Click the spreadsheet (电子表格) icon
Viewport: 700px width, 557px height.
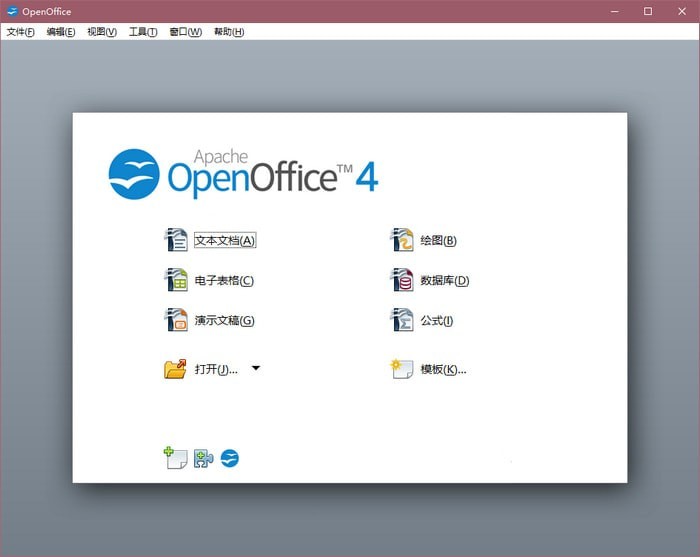(x=176, y=280)
